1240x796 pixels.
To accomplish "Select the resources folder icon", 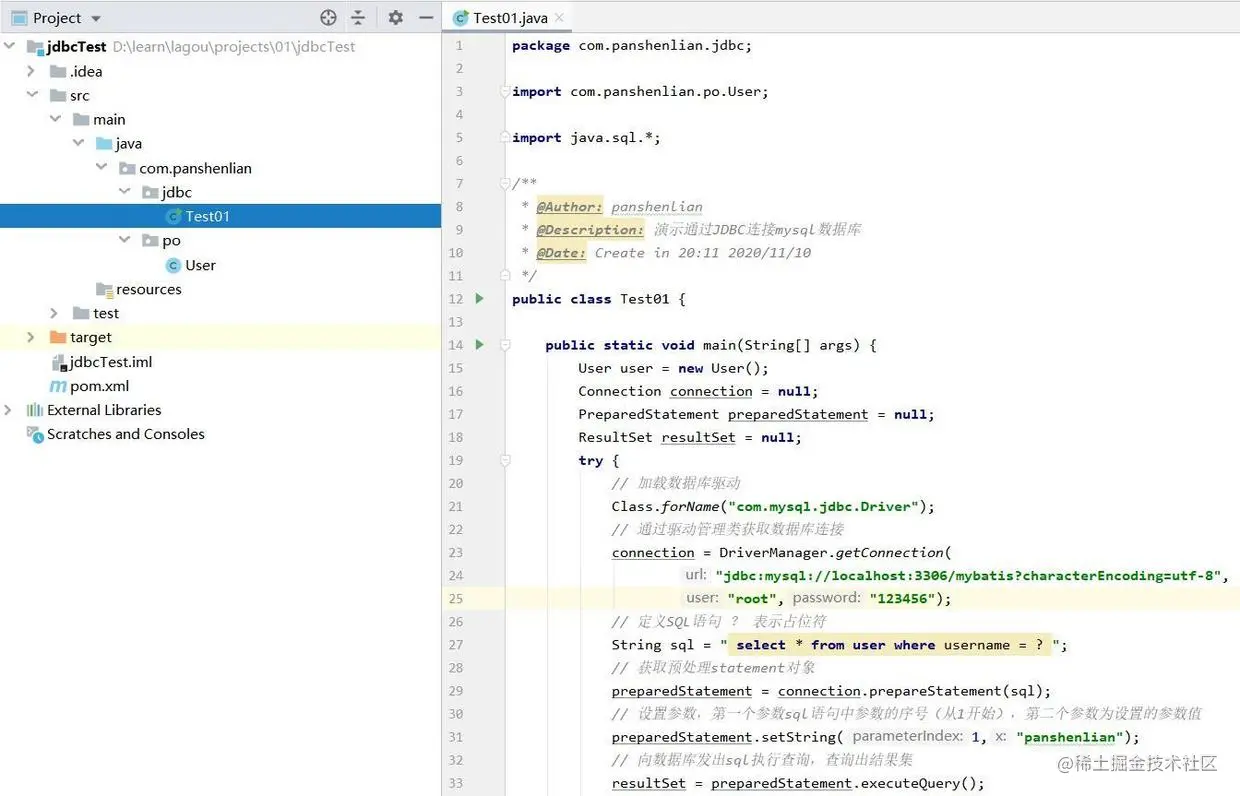I will (x=104, y=289).
